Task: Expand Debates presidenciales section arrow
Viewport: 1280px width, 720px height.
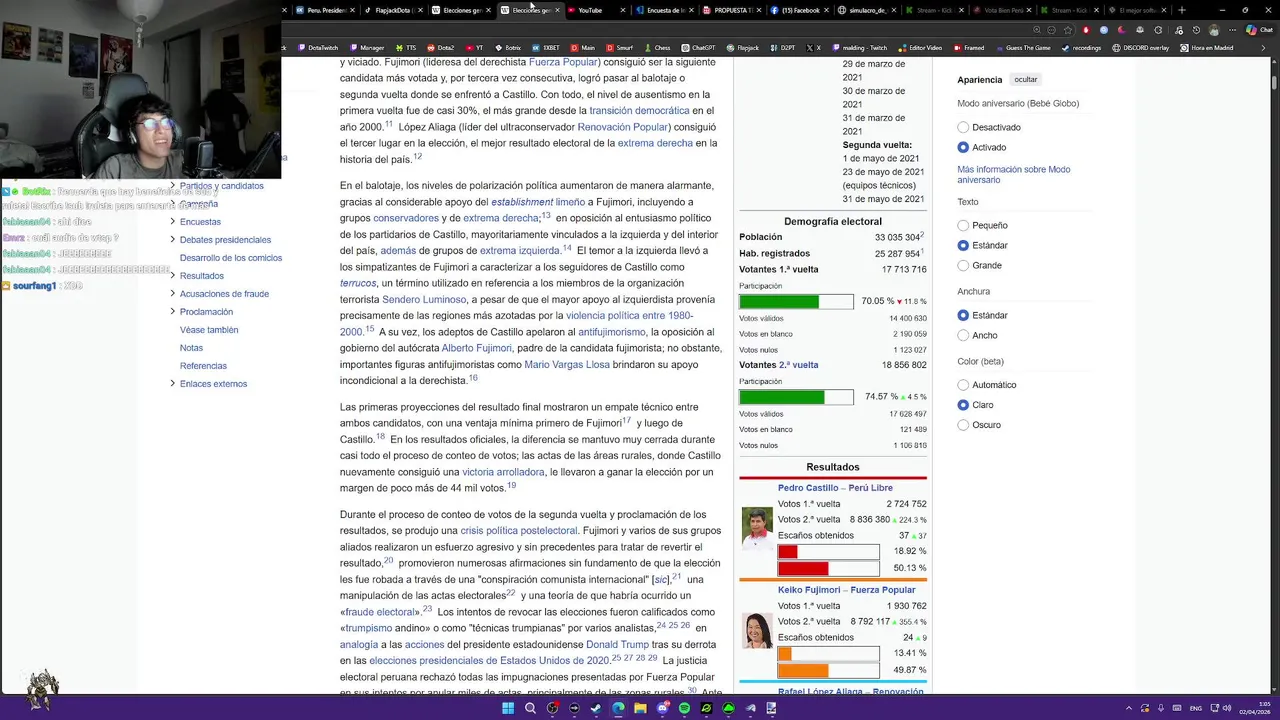Action: (172, 239)
